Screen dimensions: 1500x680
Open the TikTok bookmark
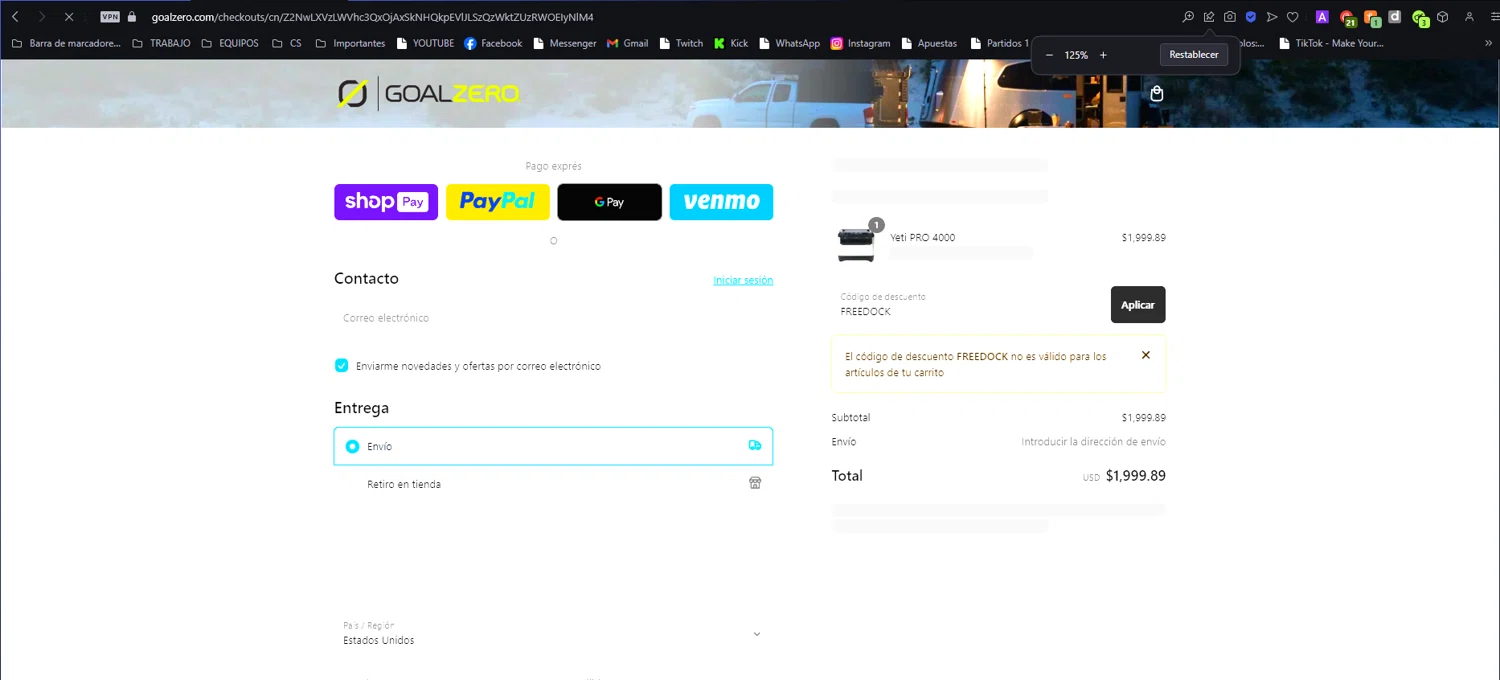[1331, 43]
